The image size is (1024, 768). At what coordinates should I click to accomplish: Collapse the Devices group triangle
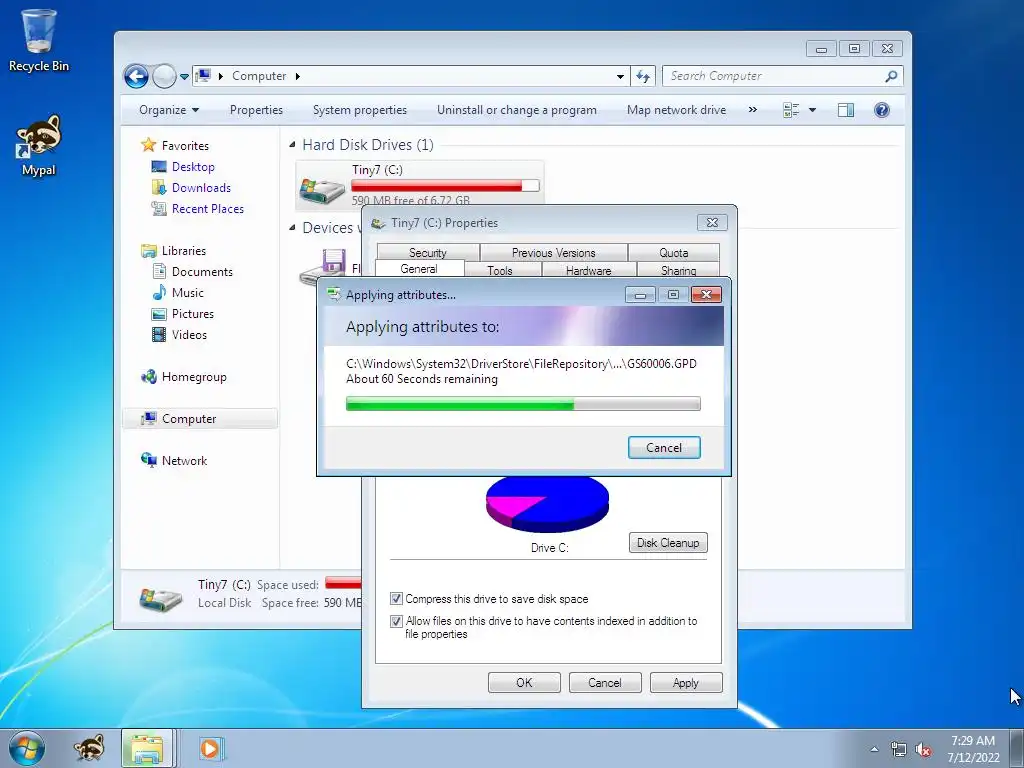292,227
